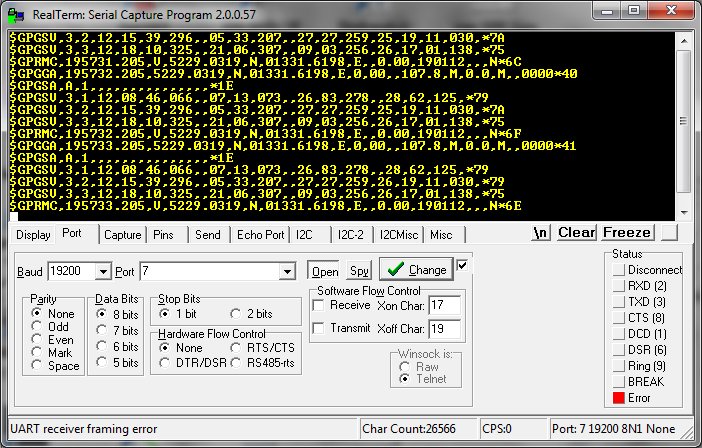Screen dimensions: 702x448
Task: Switch to the Display tab
Action: pyautogui.click(x=33, y=235)
